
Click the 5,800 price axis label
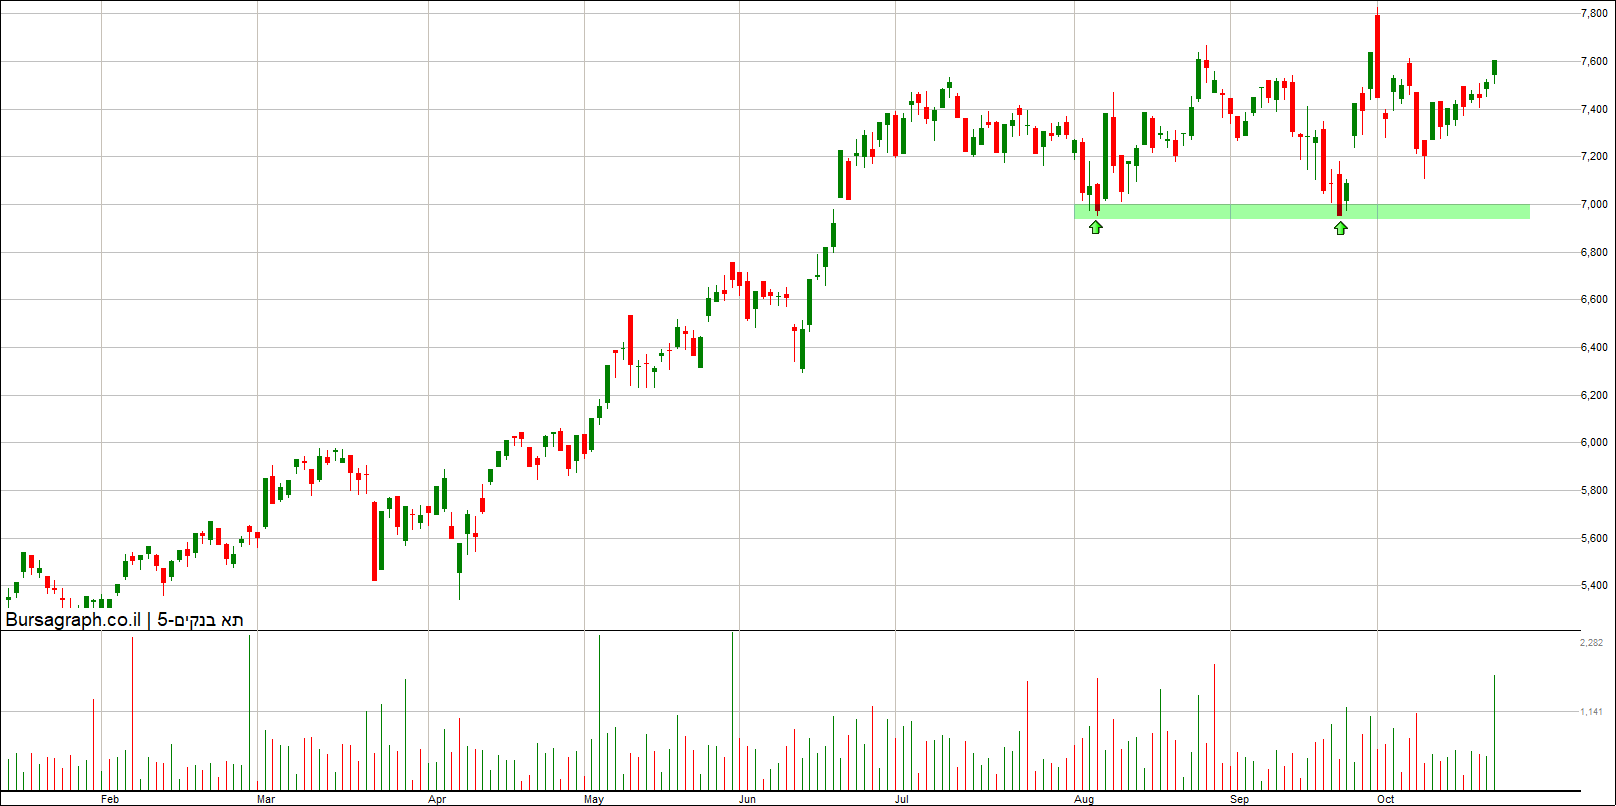coord(1593,490)
